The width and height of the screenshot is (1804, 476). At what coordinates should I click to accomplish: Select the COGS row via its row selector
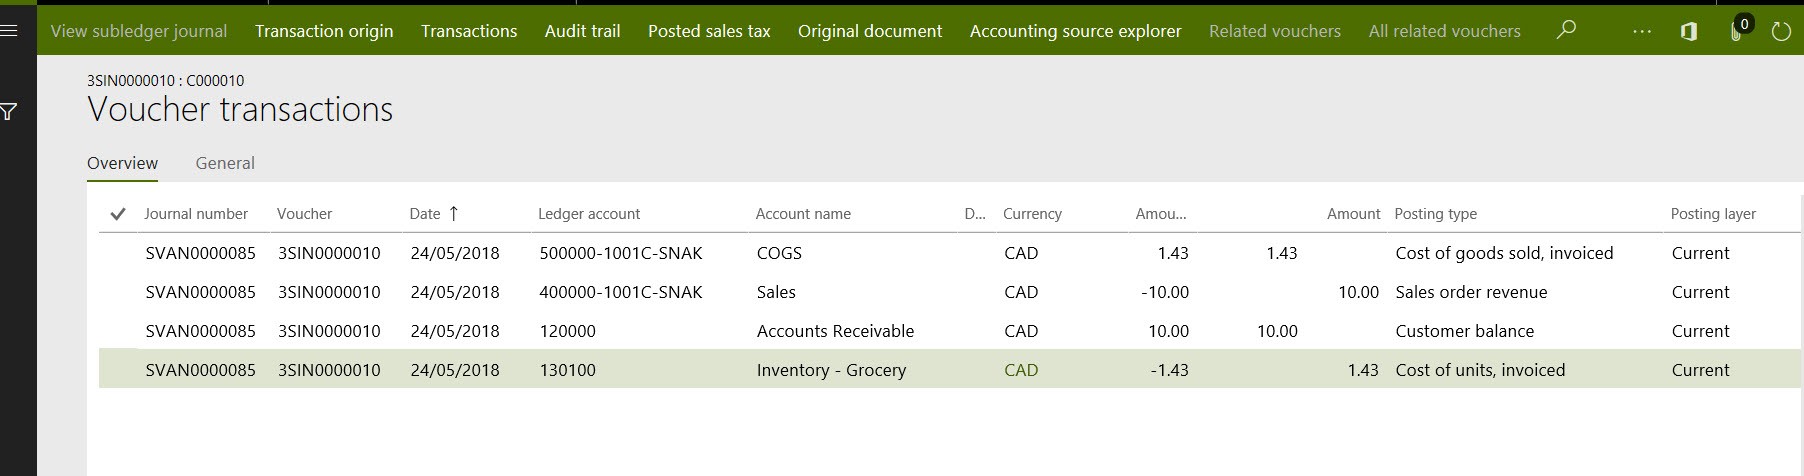[118, 253]
